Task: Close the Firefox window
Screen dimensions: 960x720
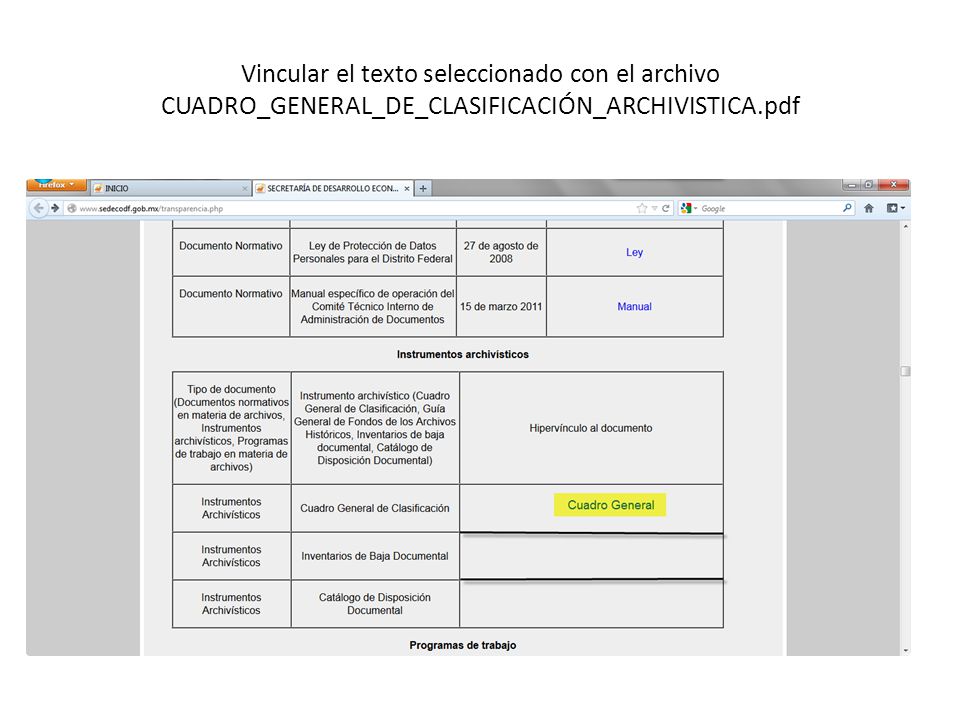Action: 893,184
